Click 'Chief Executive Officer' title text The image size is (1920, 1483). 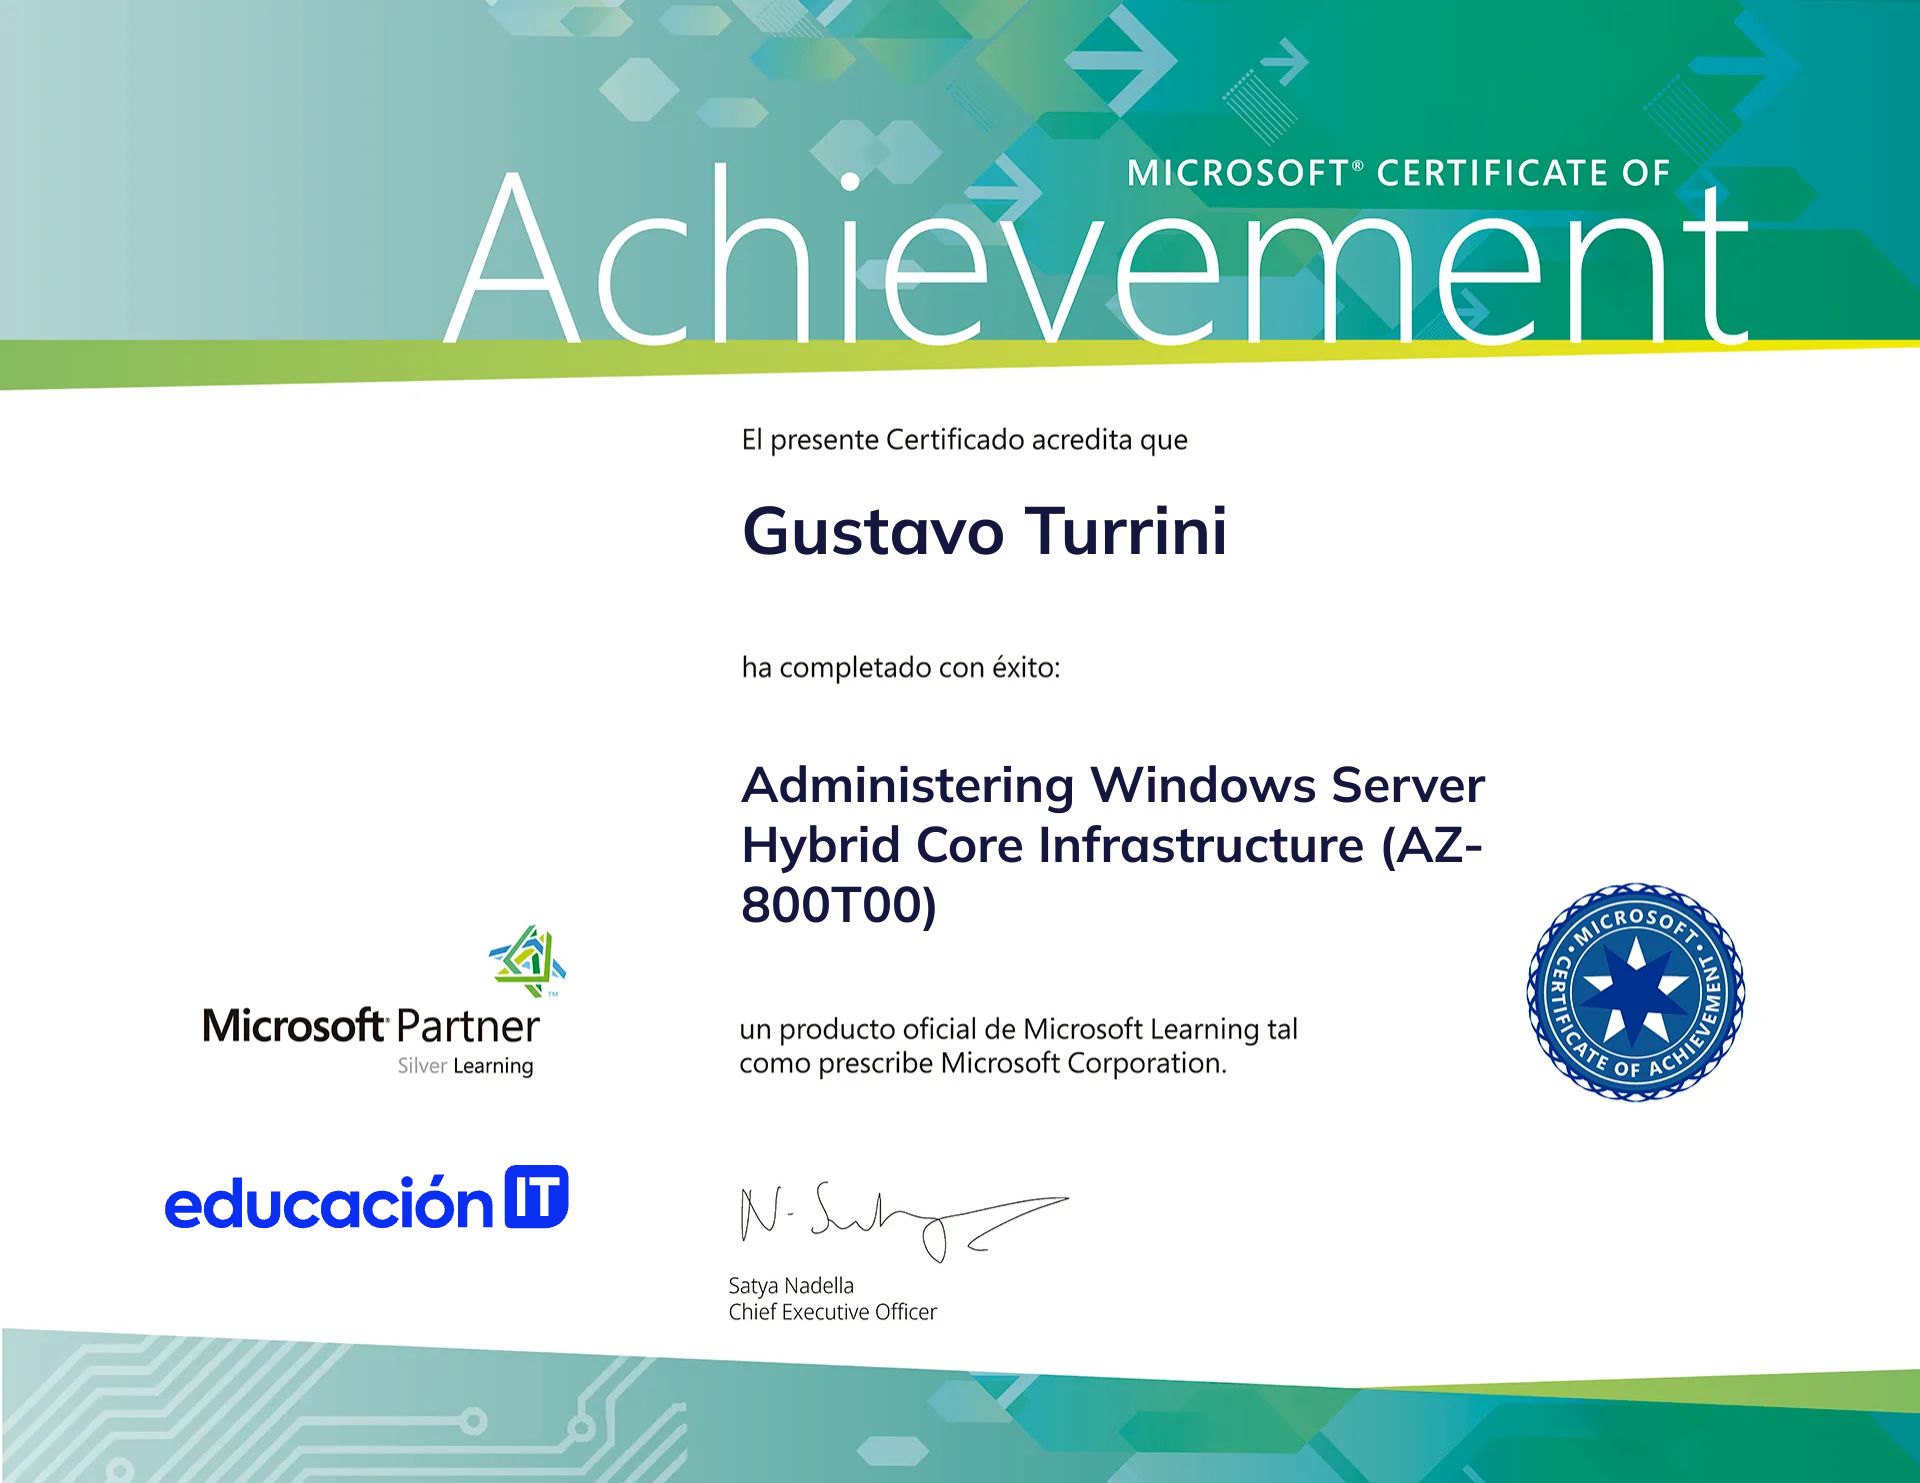pyautogui.click(x=832, y=1312)
